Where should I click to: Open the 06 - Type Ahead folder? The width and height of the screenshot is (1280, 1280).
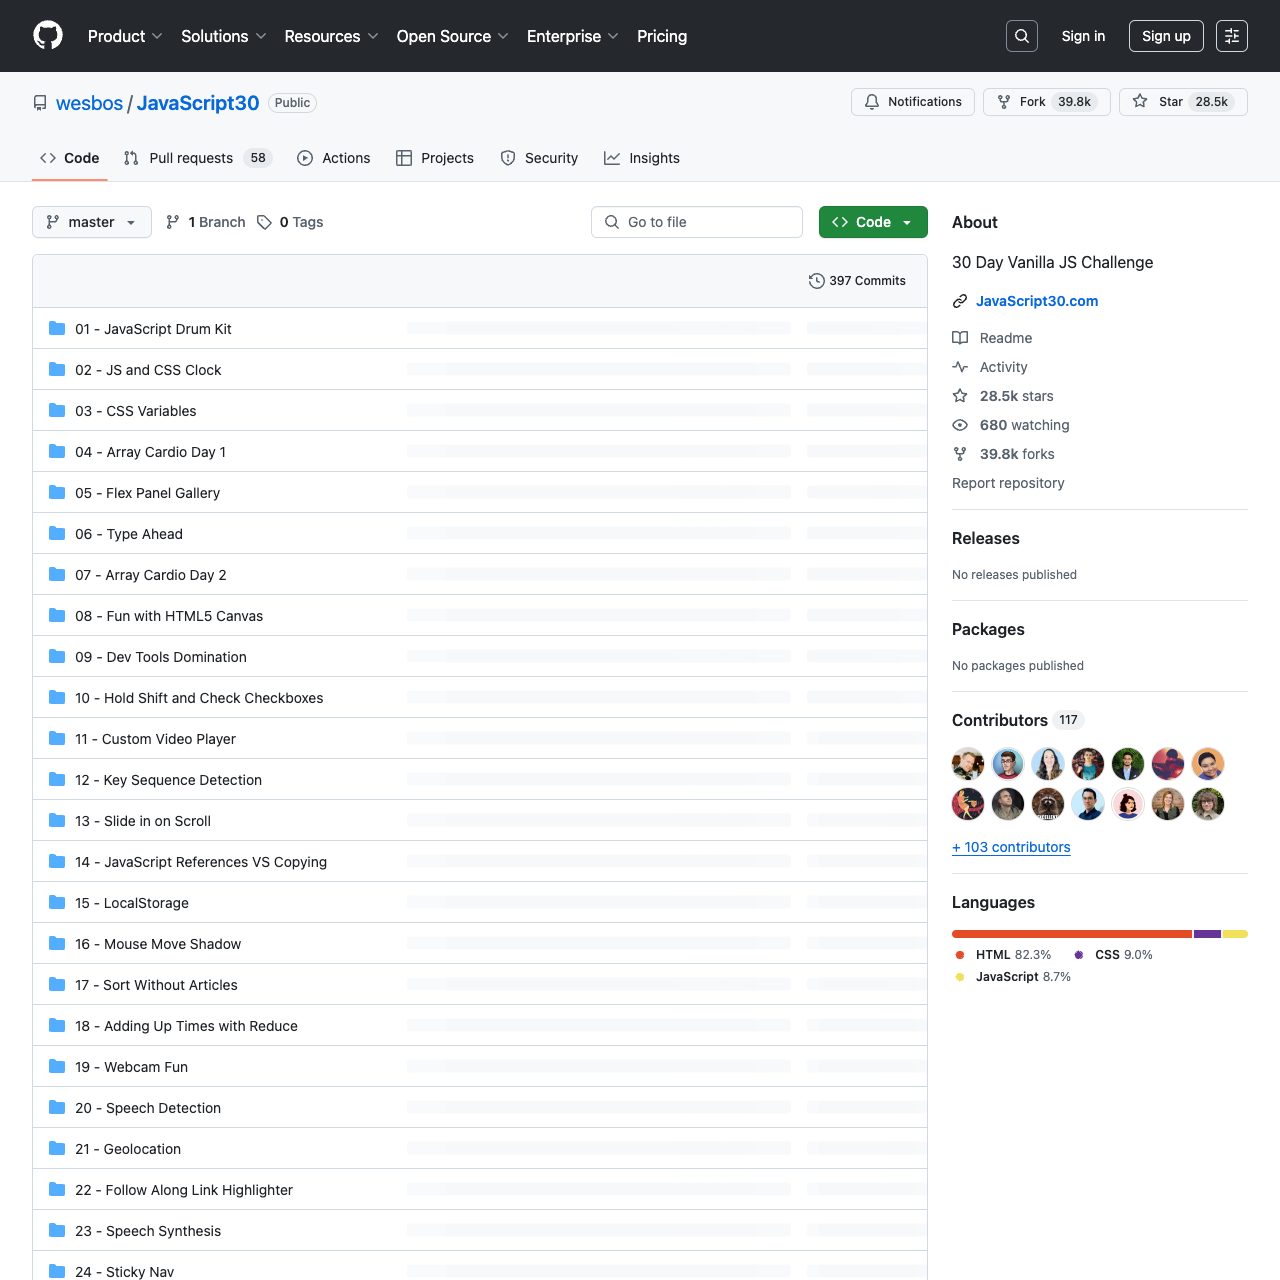pyautogui.click(x=129, y=534)
